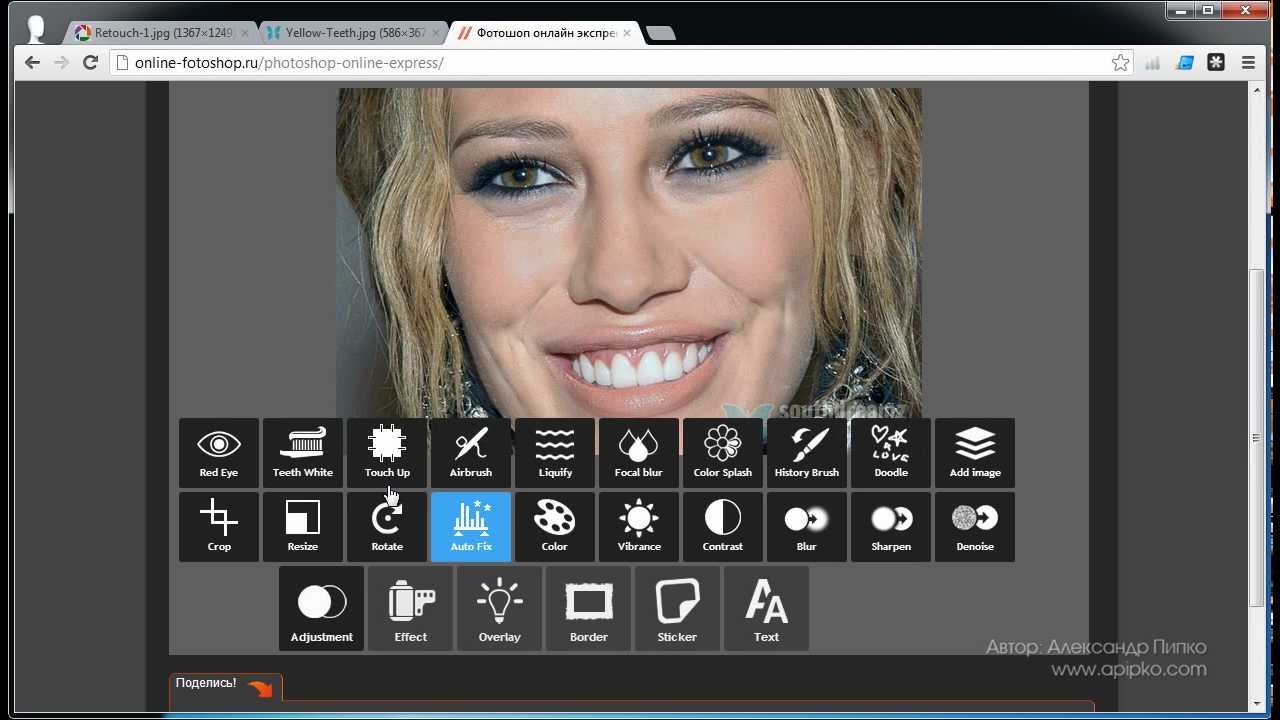Viewport: 1280px width, 720px height.
Task: Select the Crop tool
Action: (219, 527)
